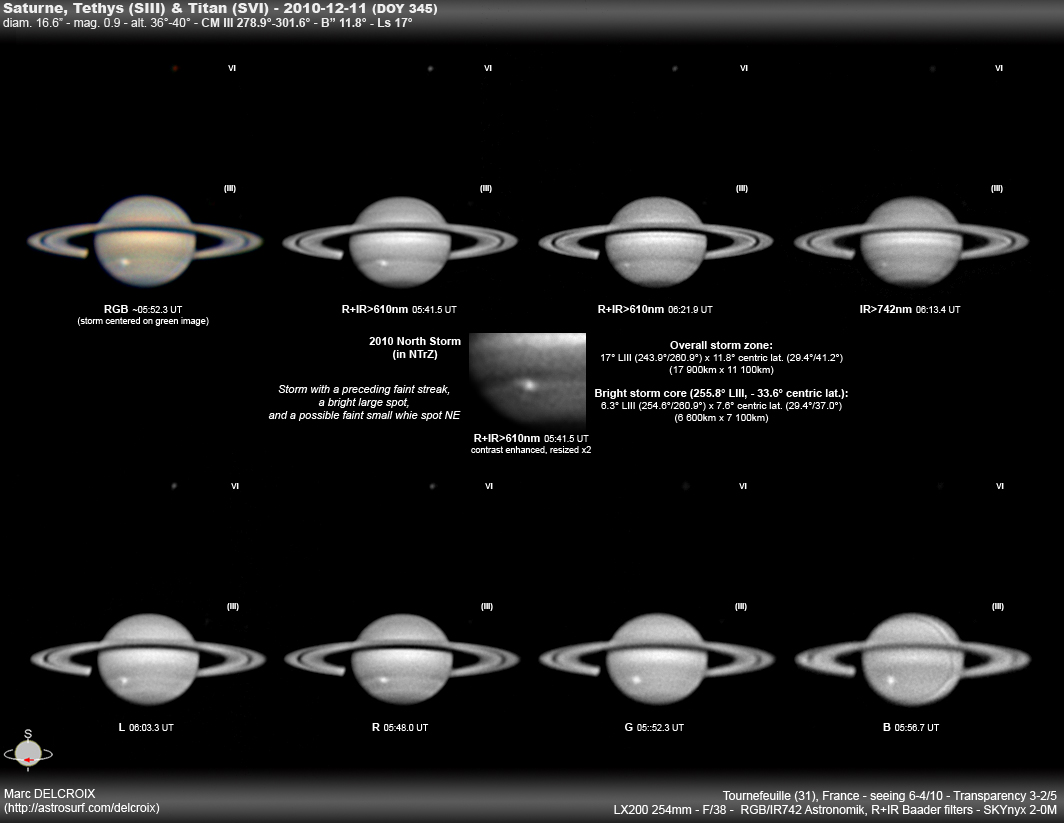The image size is (1064, 823).
Task: Click the "diam. 16.6" - mag. 0.9" data line
Action: click(208, 22)
